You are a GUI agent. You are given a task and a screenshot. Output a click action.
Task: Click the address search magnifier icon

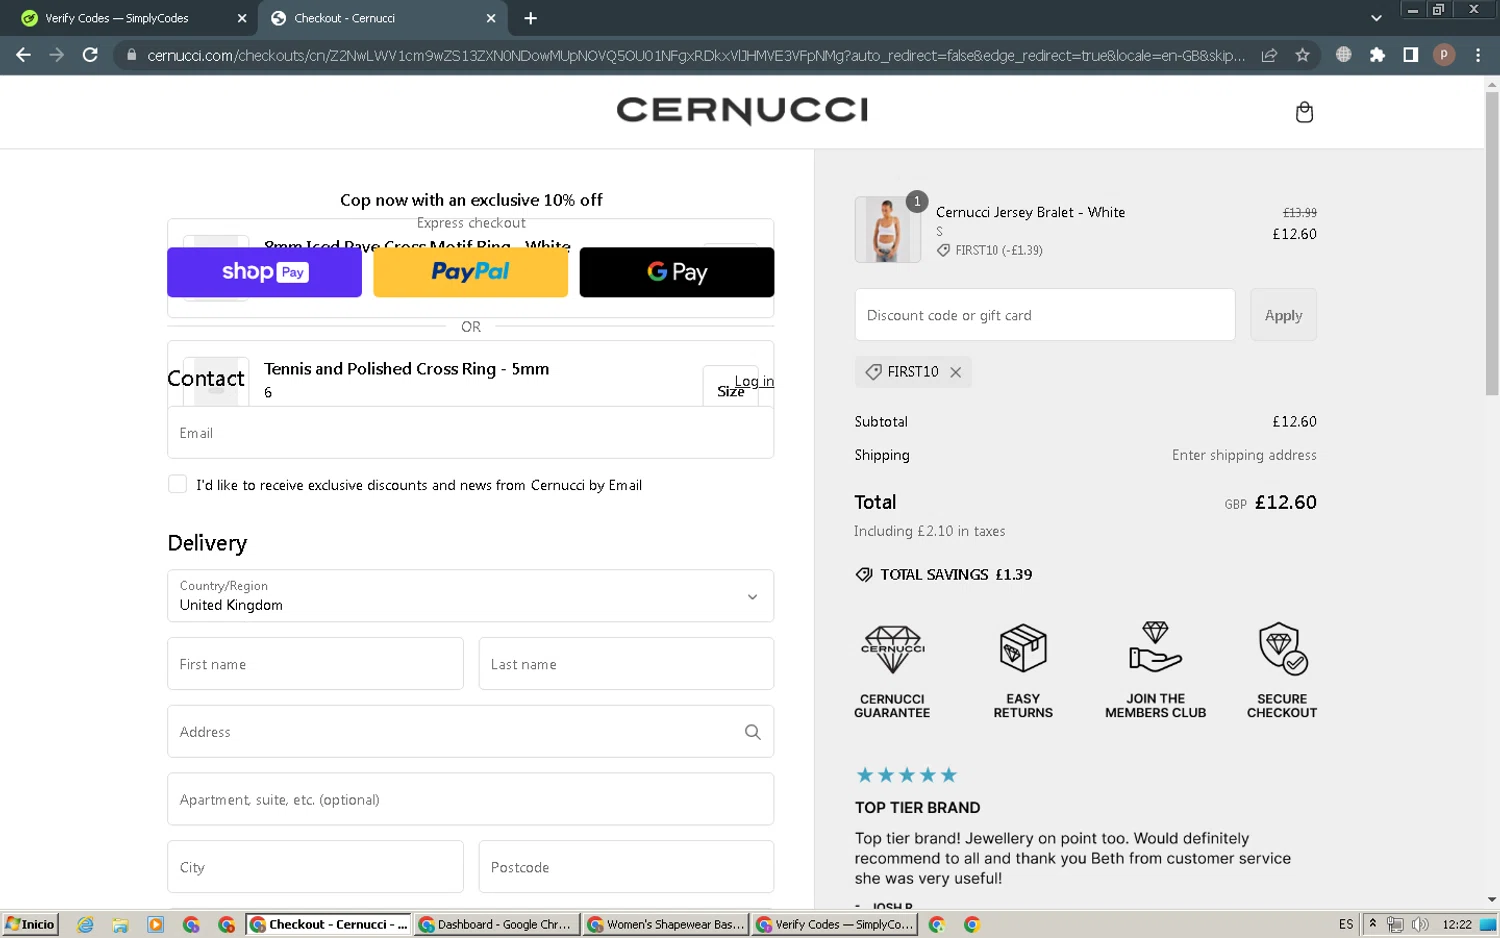click(x=753, y=732)
